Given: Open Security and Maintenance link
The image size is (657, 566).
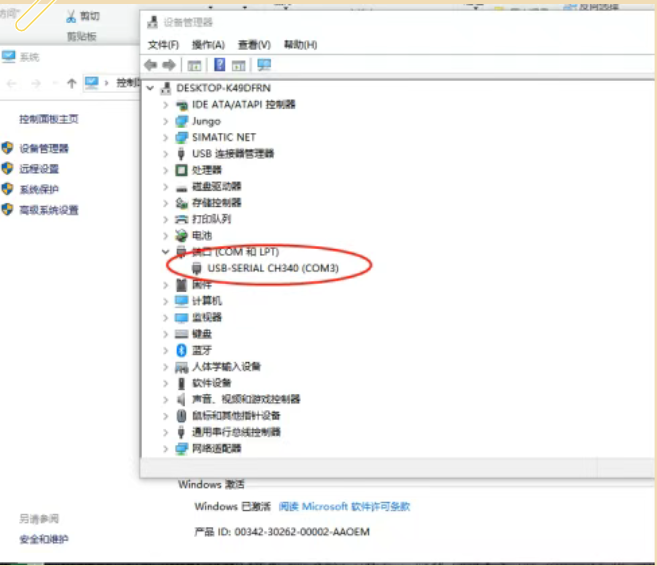Looking at the screenshot, I should [44, 539].
